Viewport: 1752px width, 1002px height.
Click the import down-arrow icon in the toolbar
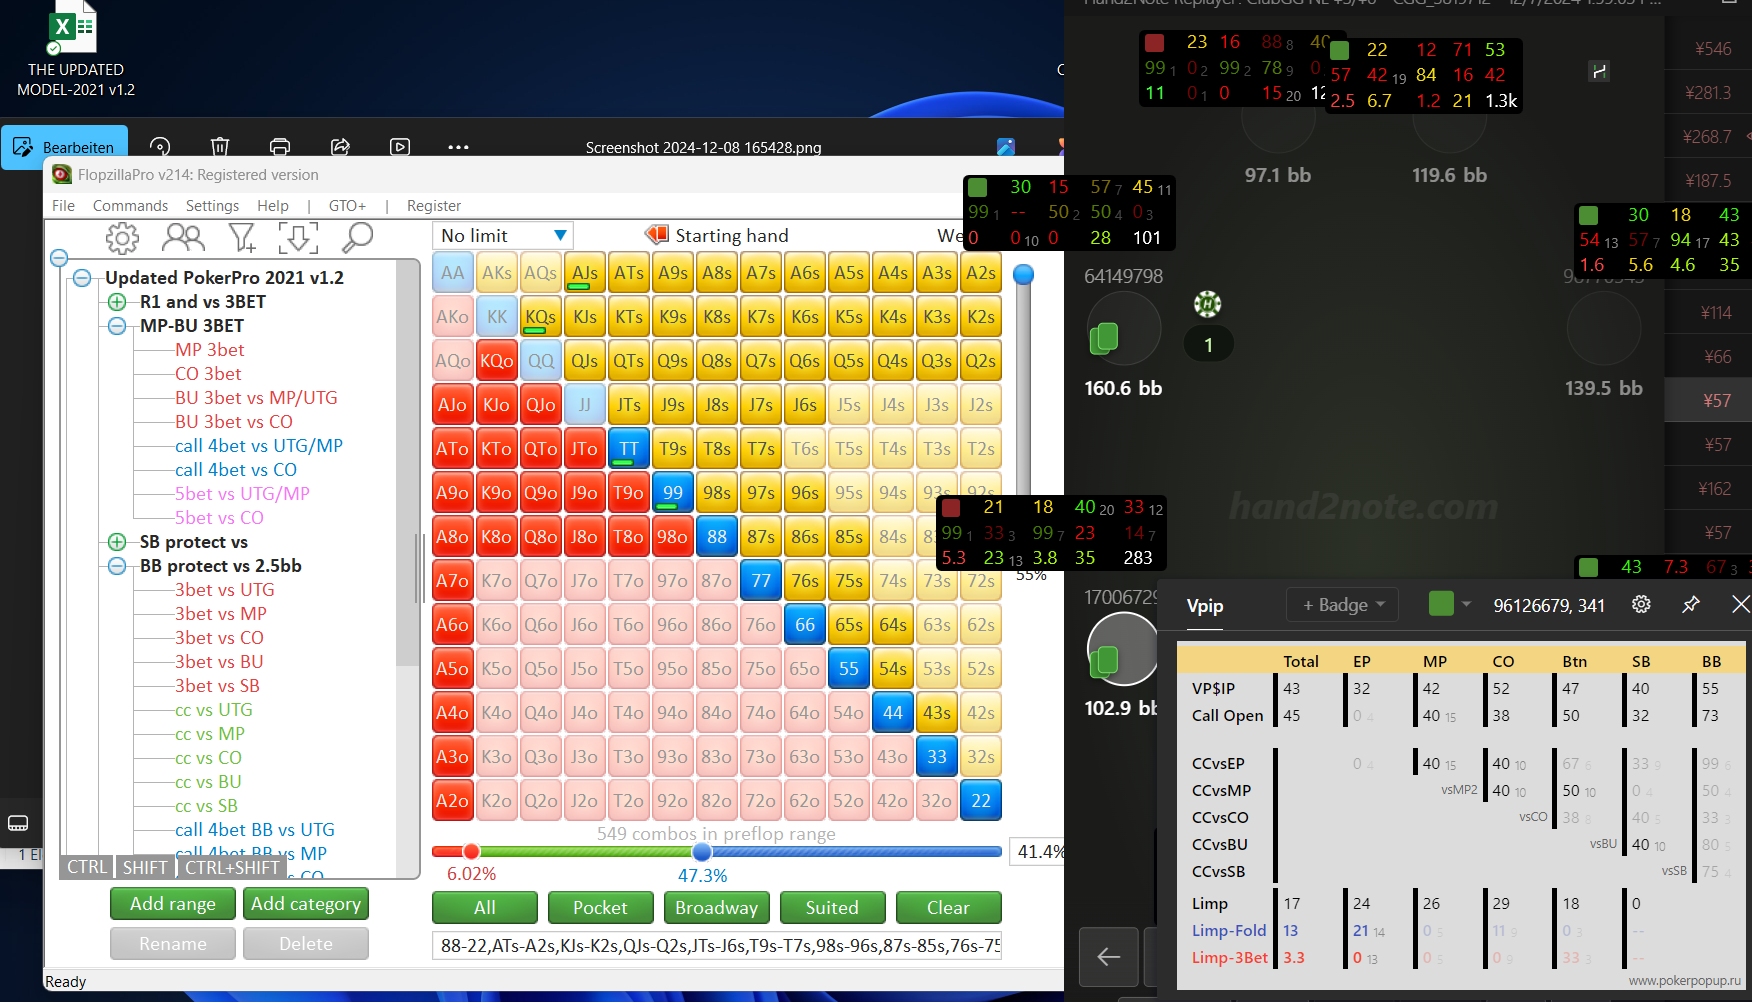pyautogui.click(x=298, y=238)
